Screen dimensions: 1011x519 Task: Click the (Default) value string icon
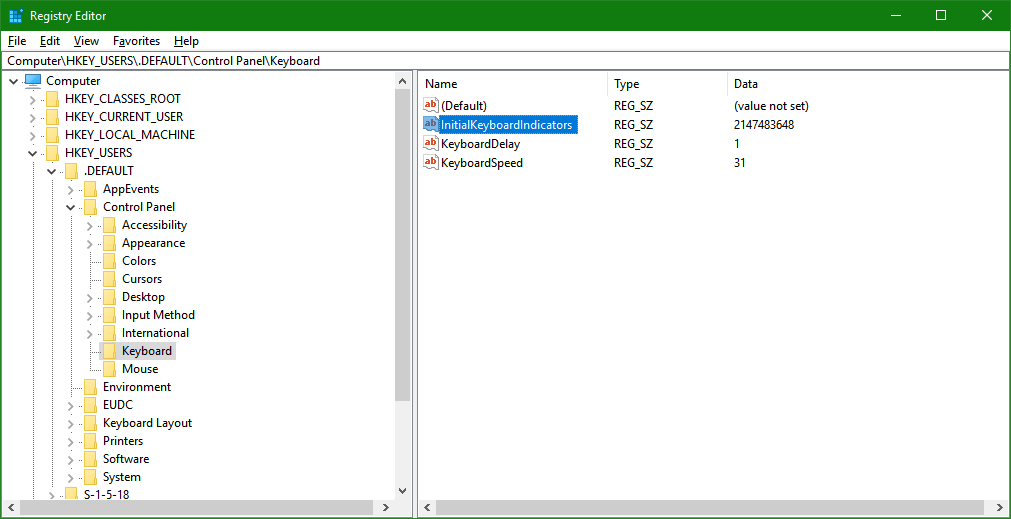[431, 105]
